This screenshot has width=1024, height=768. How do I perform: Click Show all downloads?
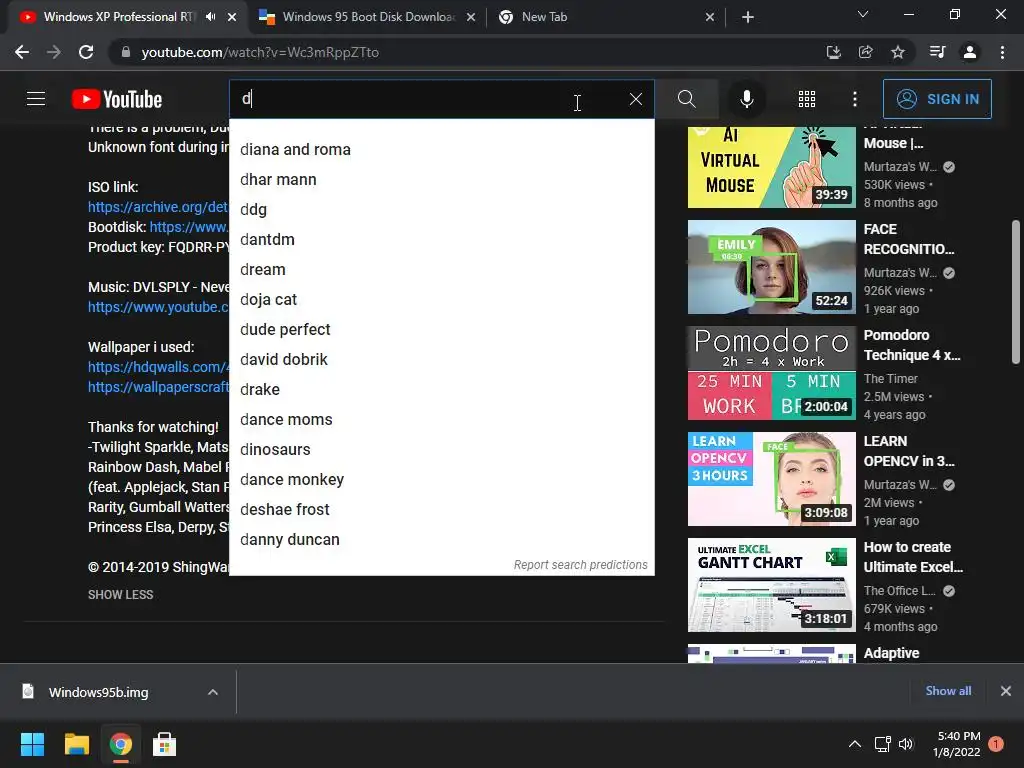click(948, 691)
